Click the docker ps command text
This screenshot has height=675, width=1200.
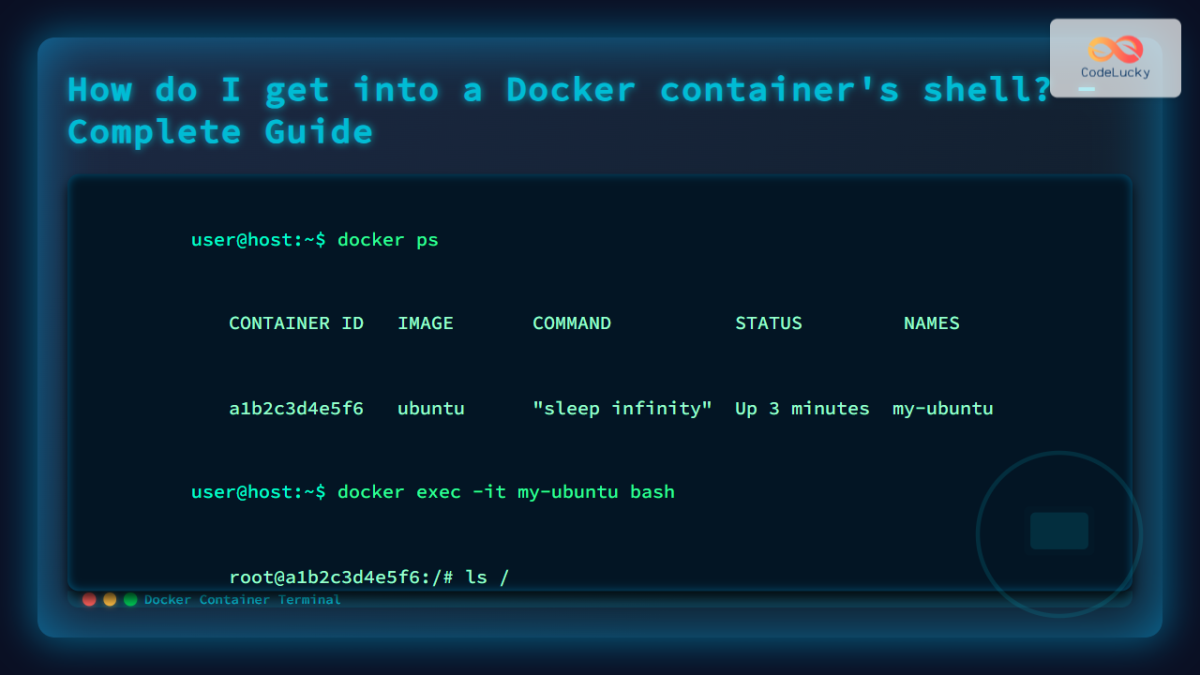(390, 240)
